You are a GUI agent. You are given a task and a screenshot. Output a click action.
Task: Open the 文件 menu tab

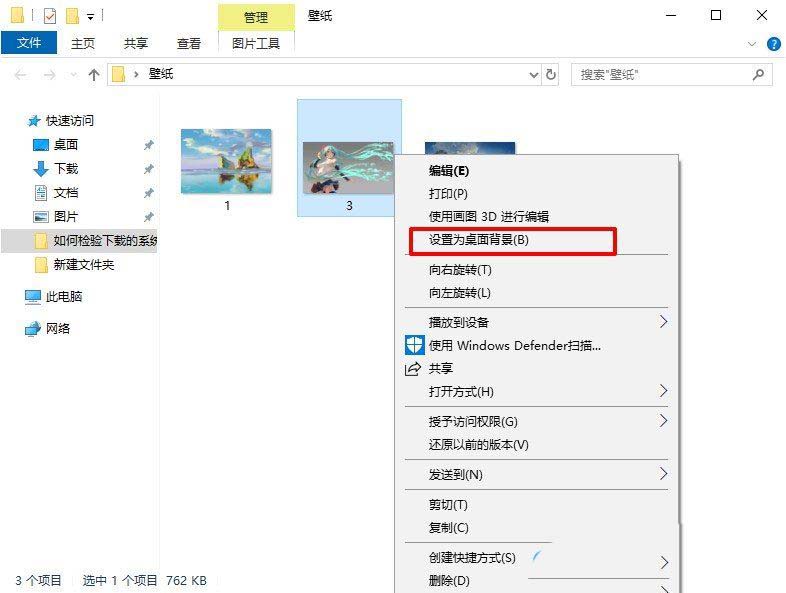point(30,44)
